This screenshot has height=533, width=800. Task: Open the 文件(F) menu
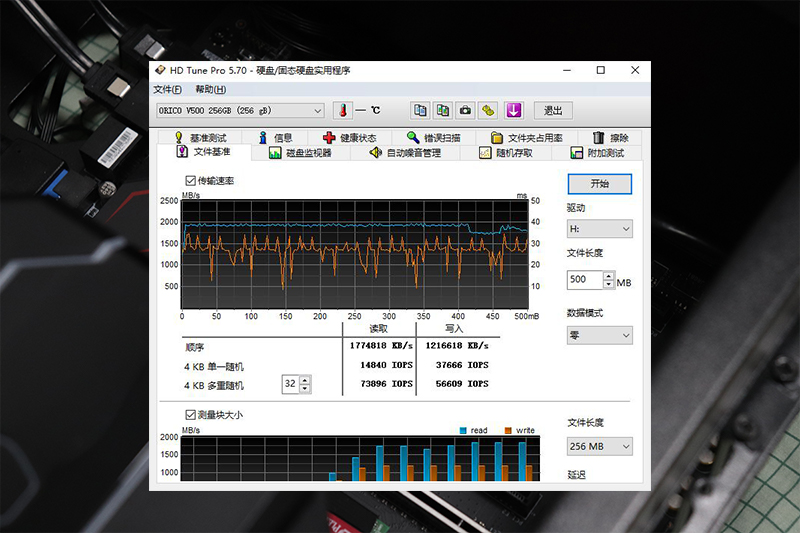point(167,89)
